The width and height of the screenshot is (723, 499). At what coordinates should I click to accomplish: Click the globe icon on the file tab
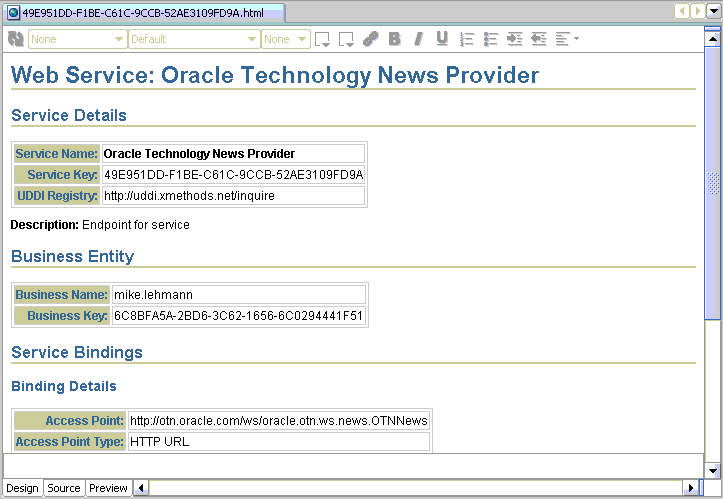[x=13, y=13]
